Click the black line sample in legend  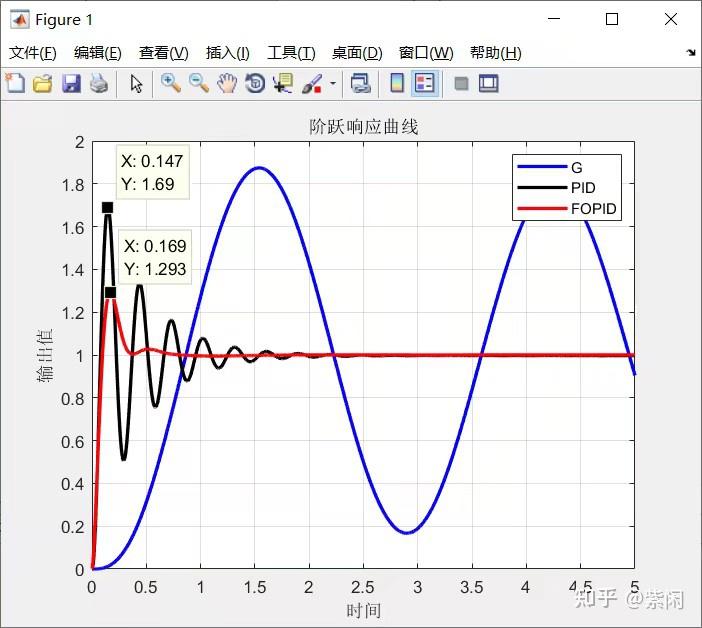[542, 188]
